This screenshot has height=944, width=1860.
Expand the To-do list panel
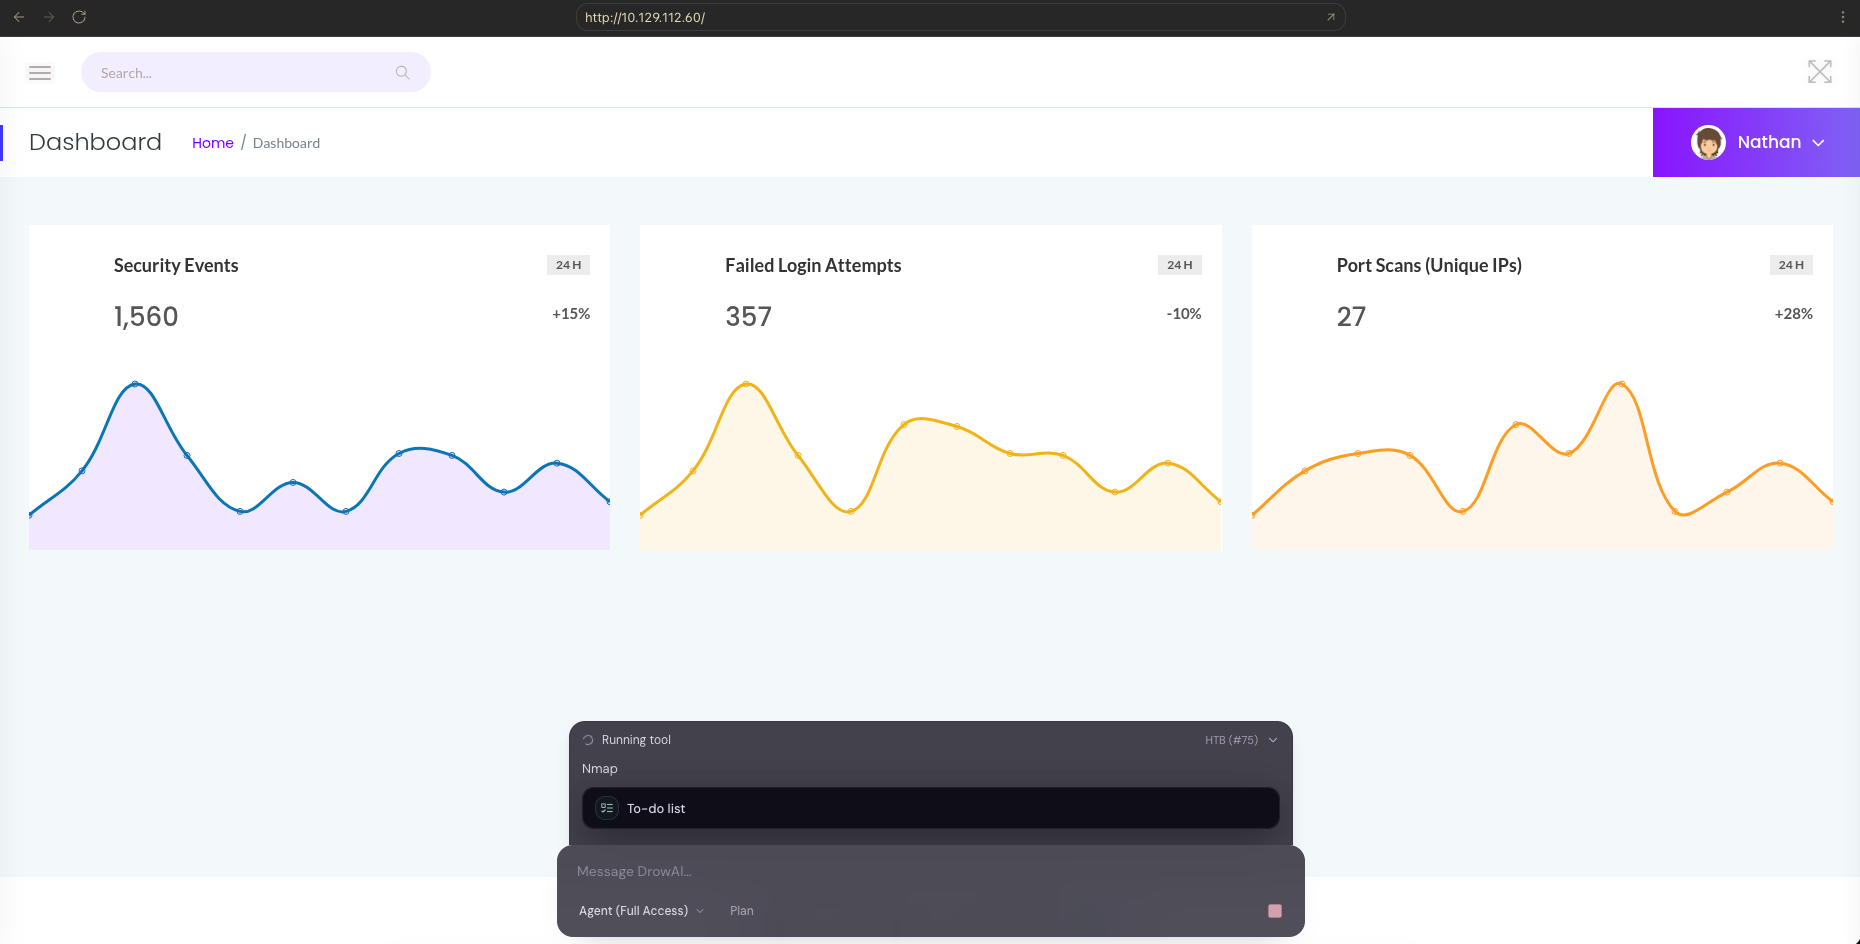click(930, 808)
